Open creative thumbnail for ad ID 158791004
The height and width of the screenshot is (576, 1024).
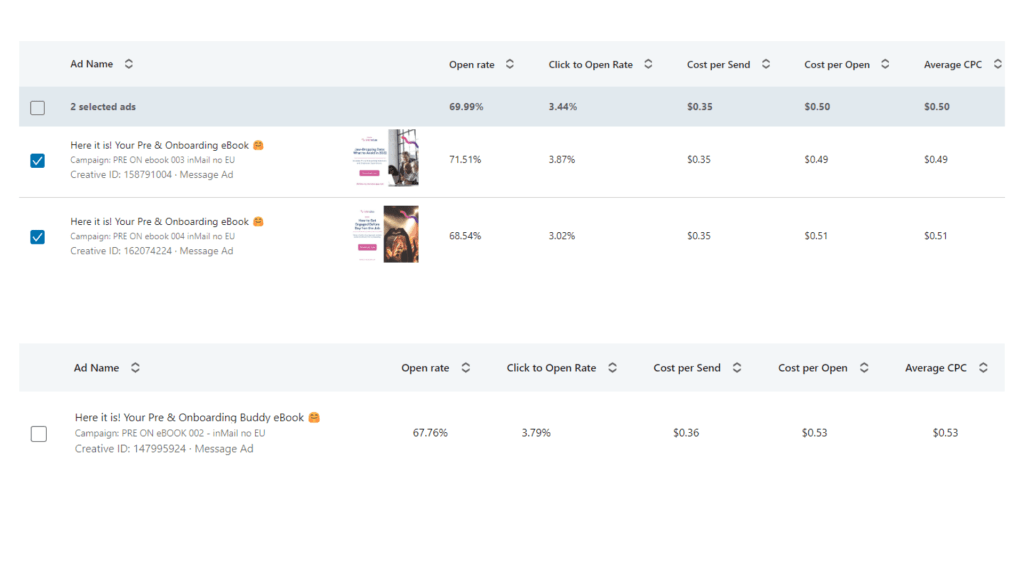(386, 158)
